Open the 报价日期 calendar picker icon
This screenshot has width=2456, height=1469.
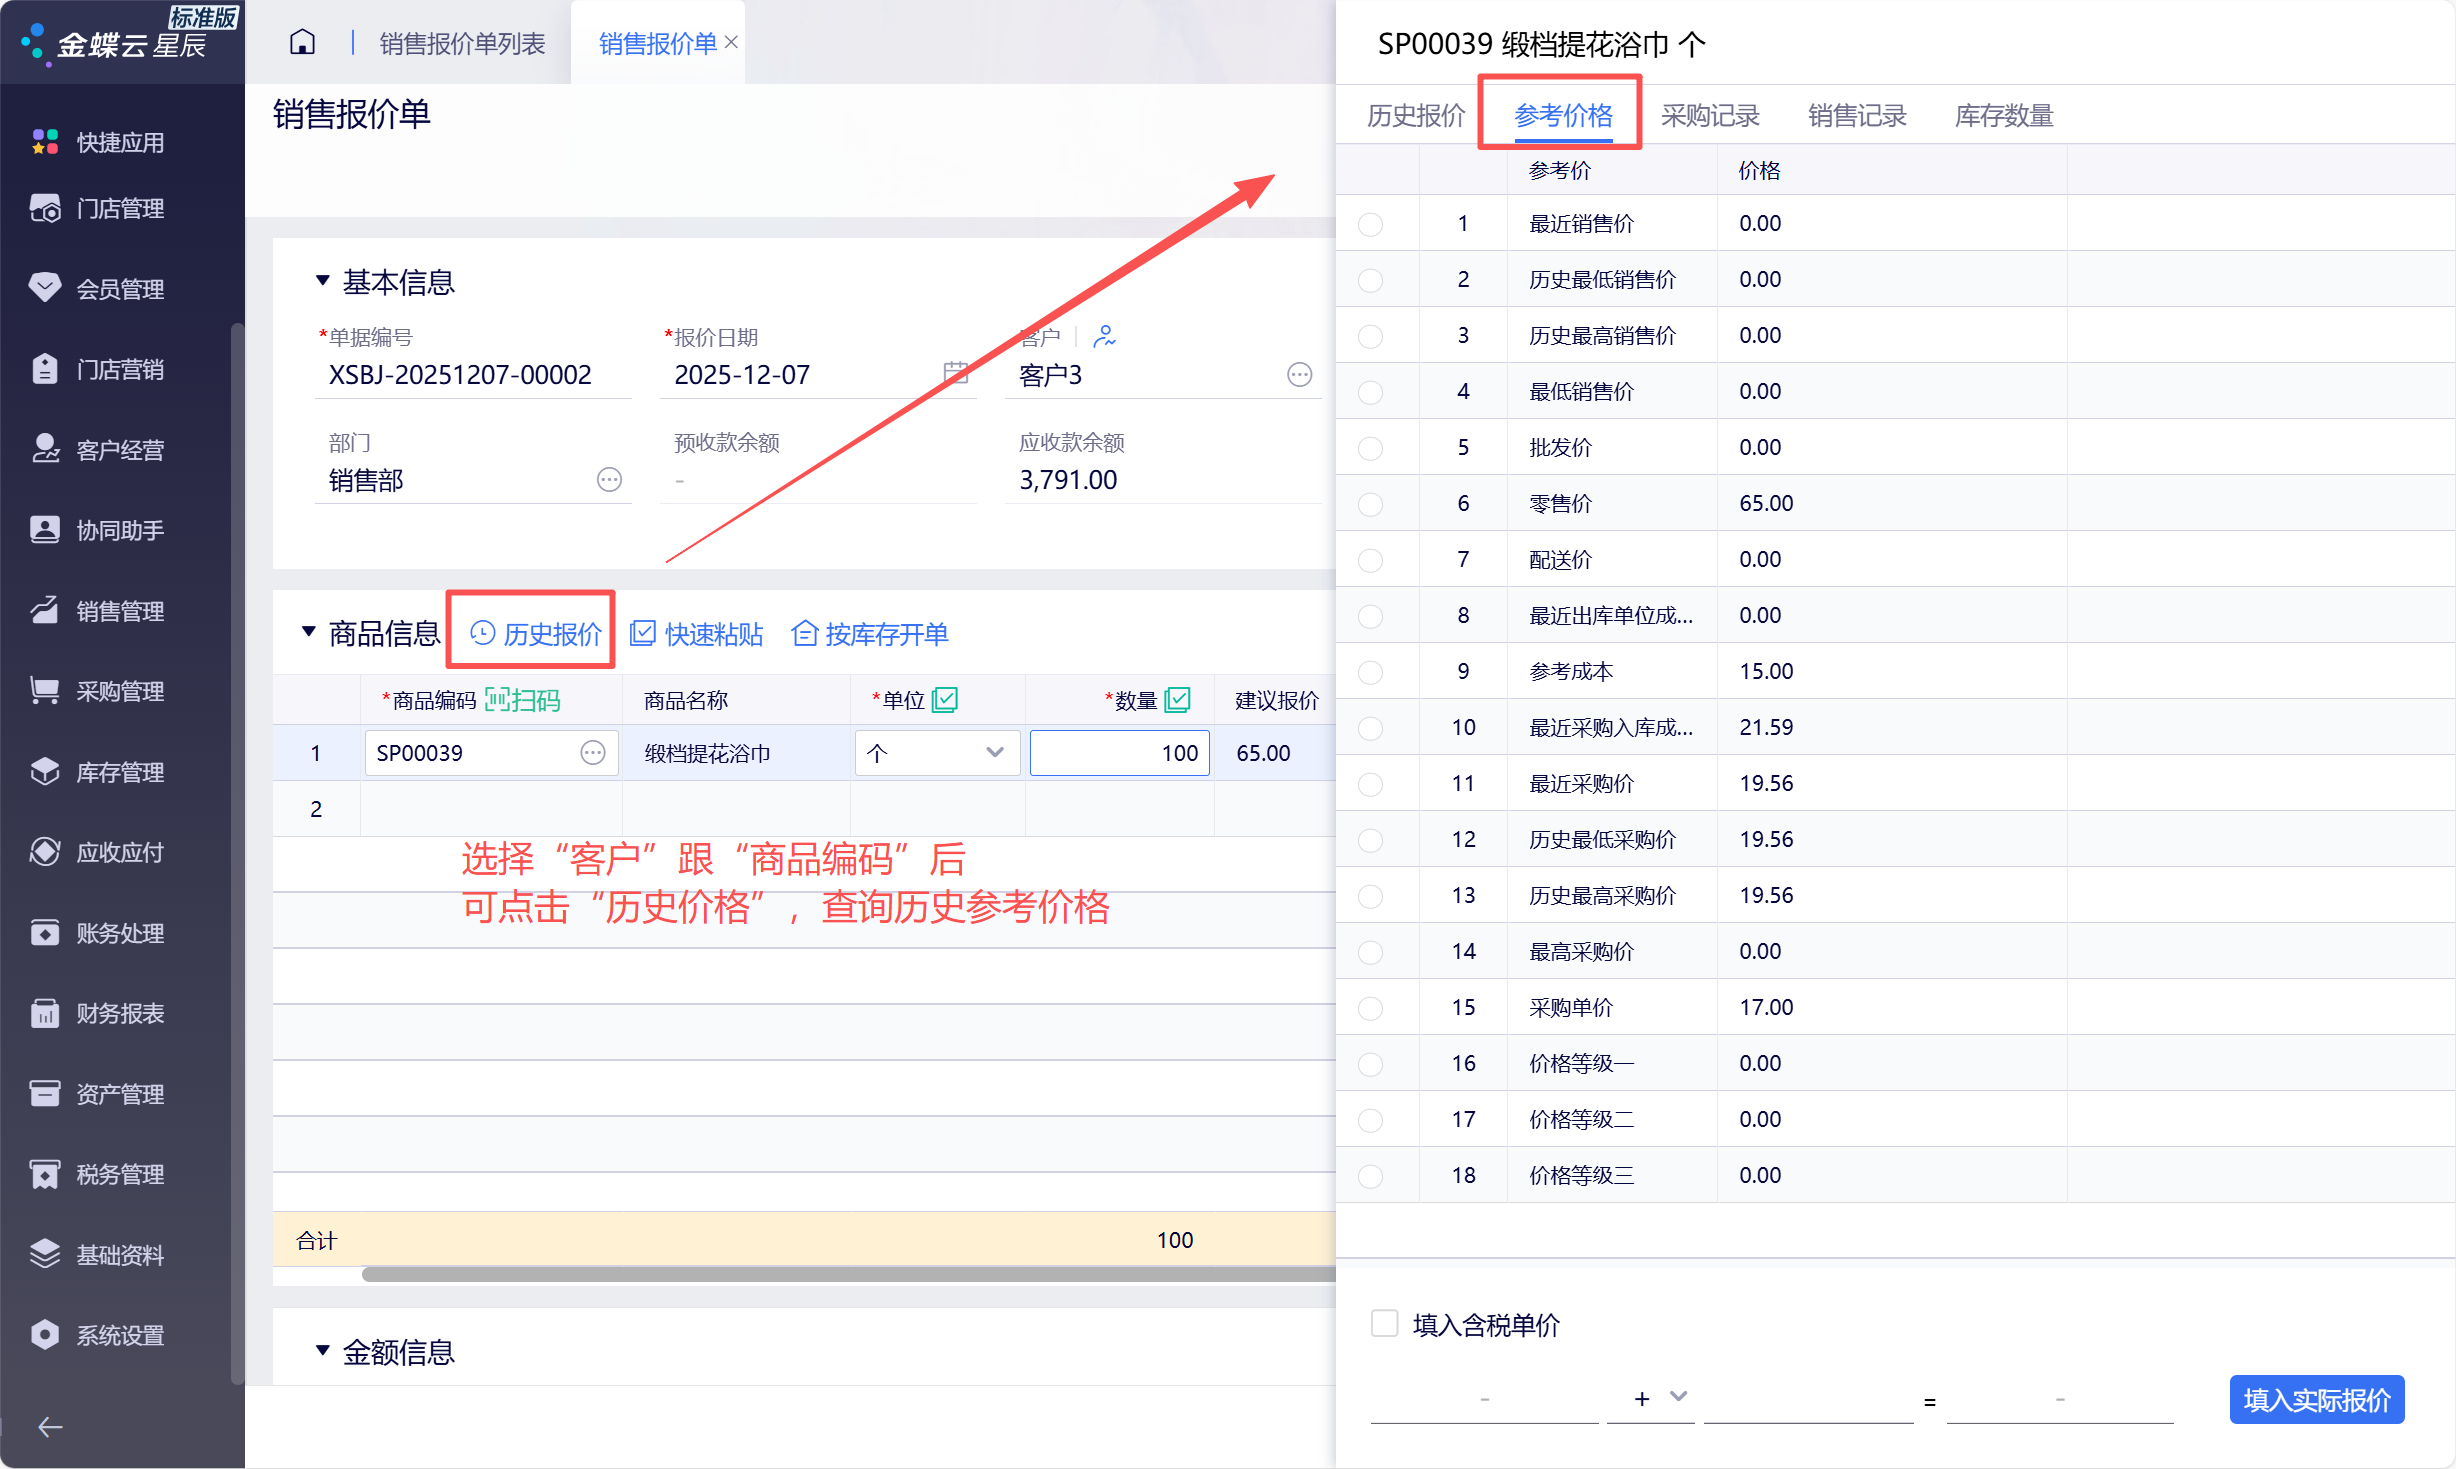[956, 373]
